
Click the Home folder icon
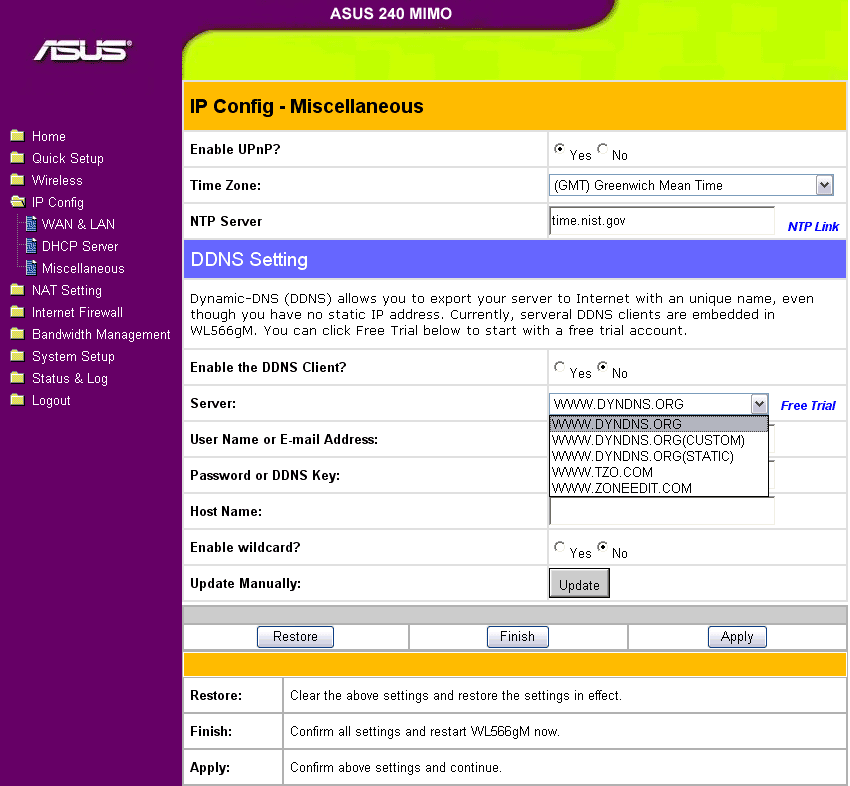click(x=17, y=136)
